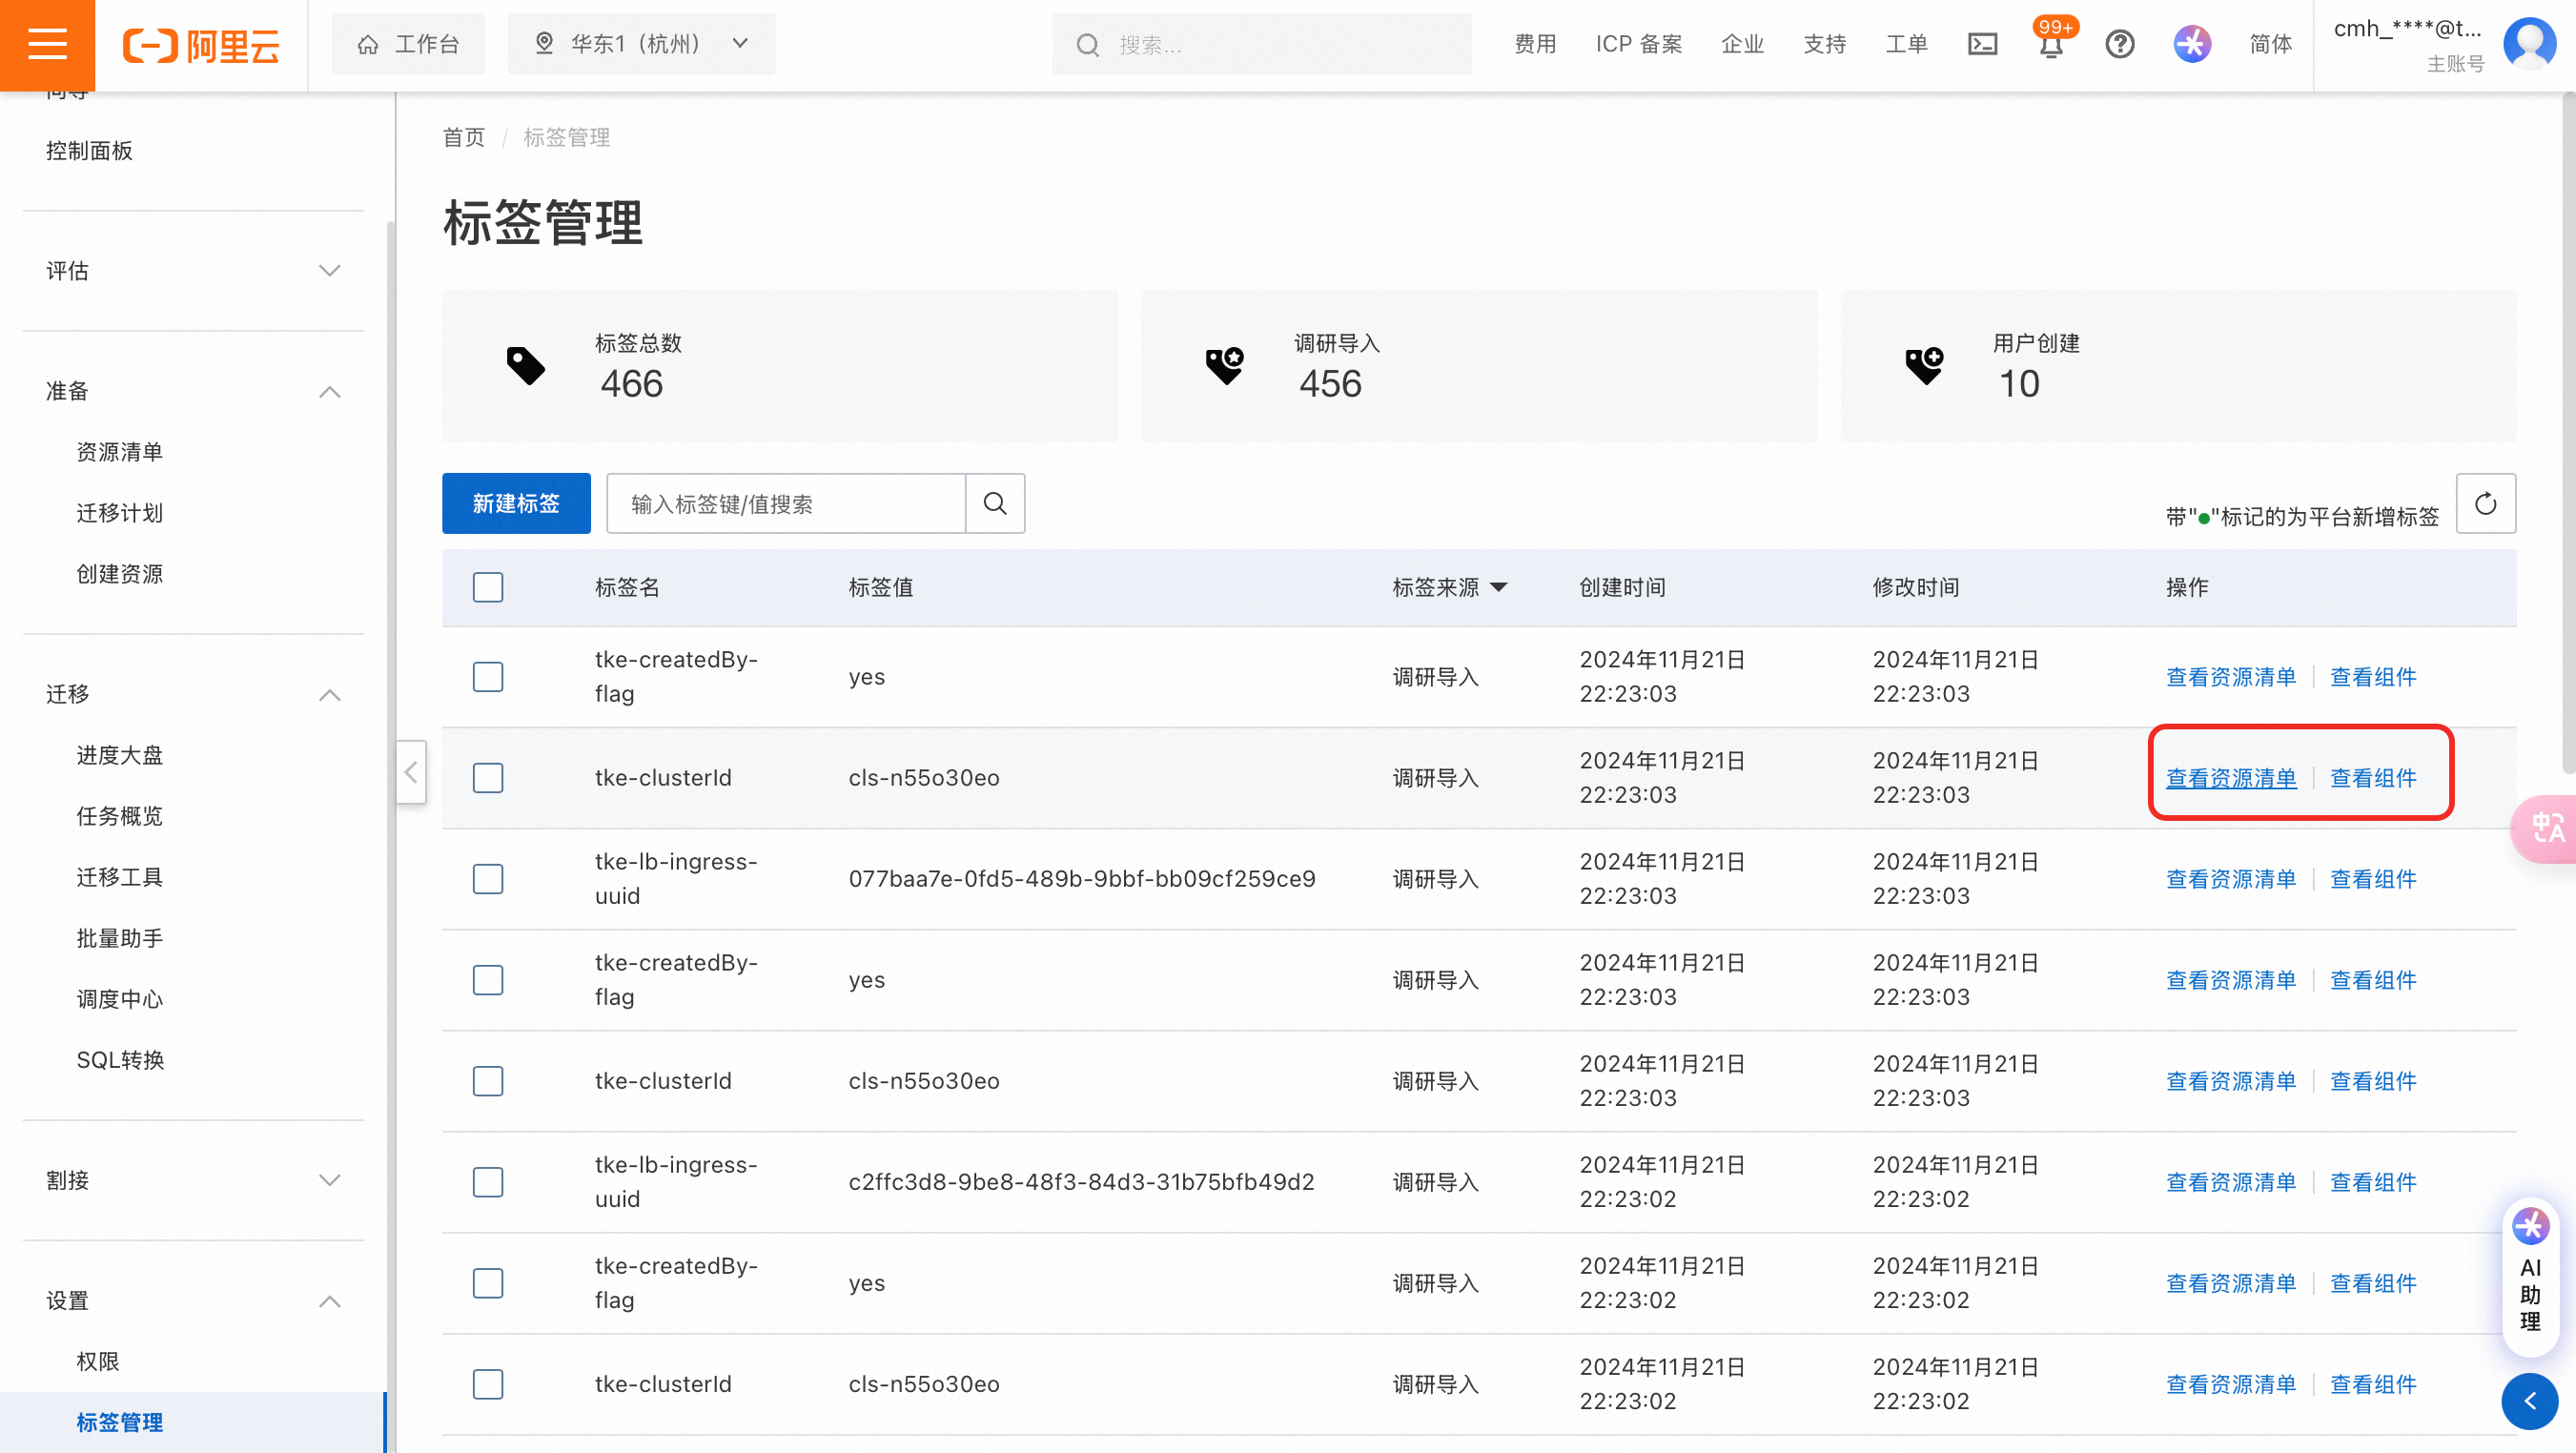2576x1453 pixels.
Task: Click the top 搜索 search box
Action: [1261, 44]
